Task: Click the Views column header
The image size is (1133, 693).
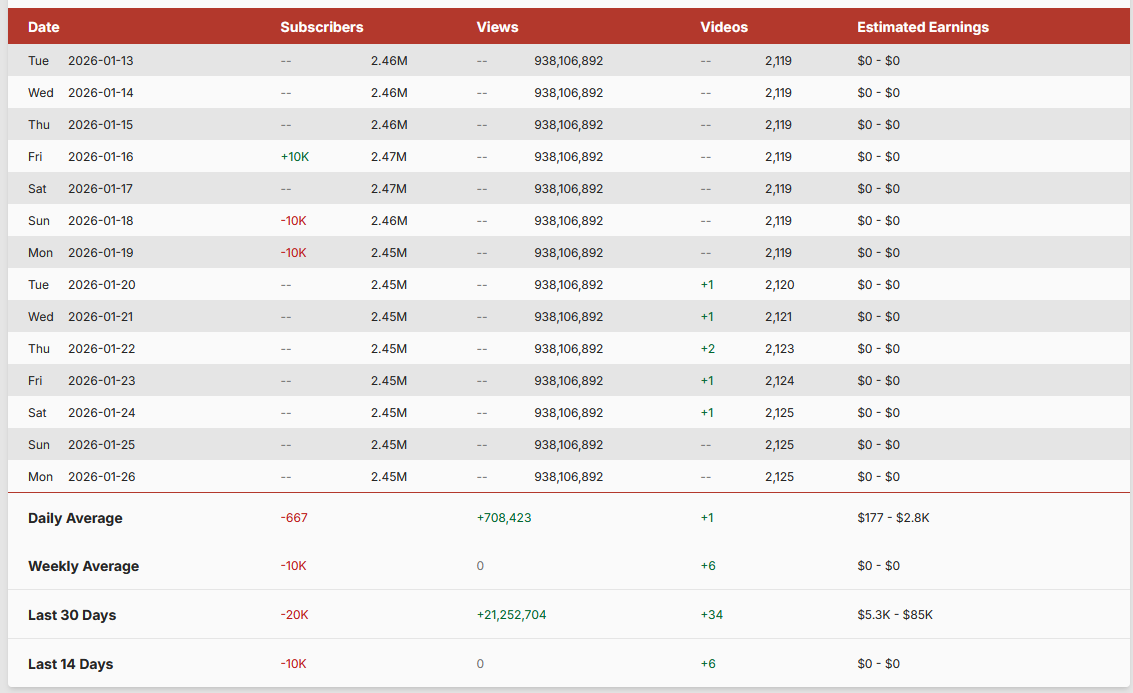Action: [497, 27]
